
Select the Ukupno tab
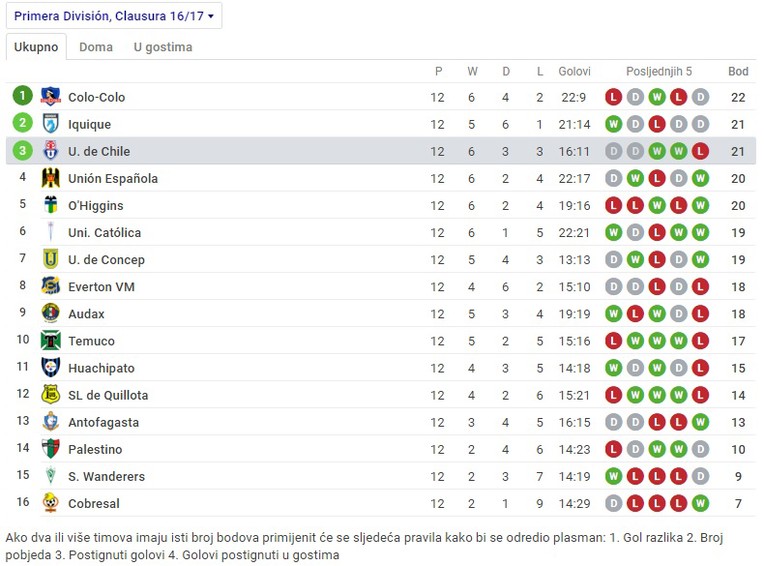tap(36, 47)
